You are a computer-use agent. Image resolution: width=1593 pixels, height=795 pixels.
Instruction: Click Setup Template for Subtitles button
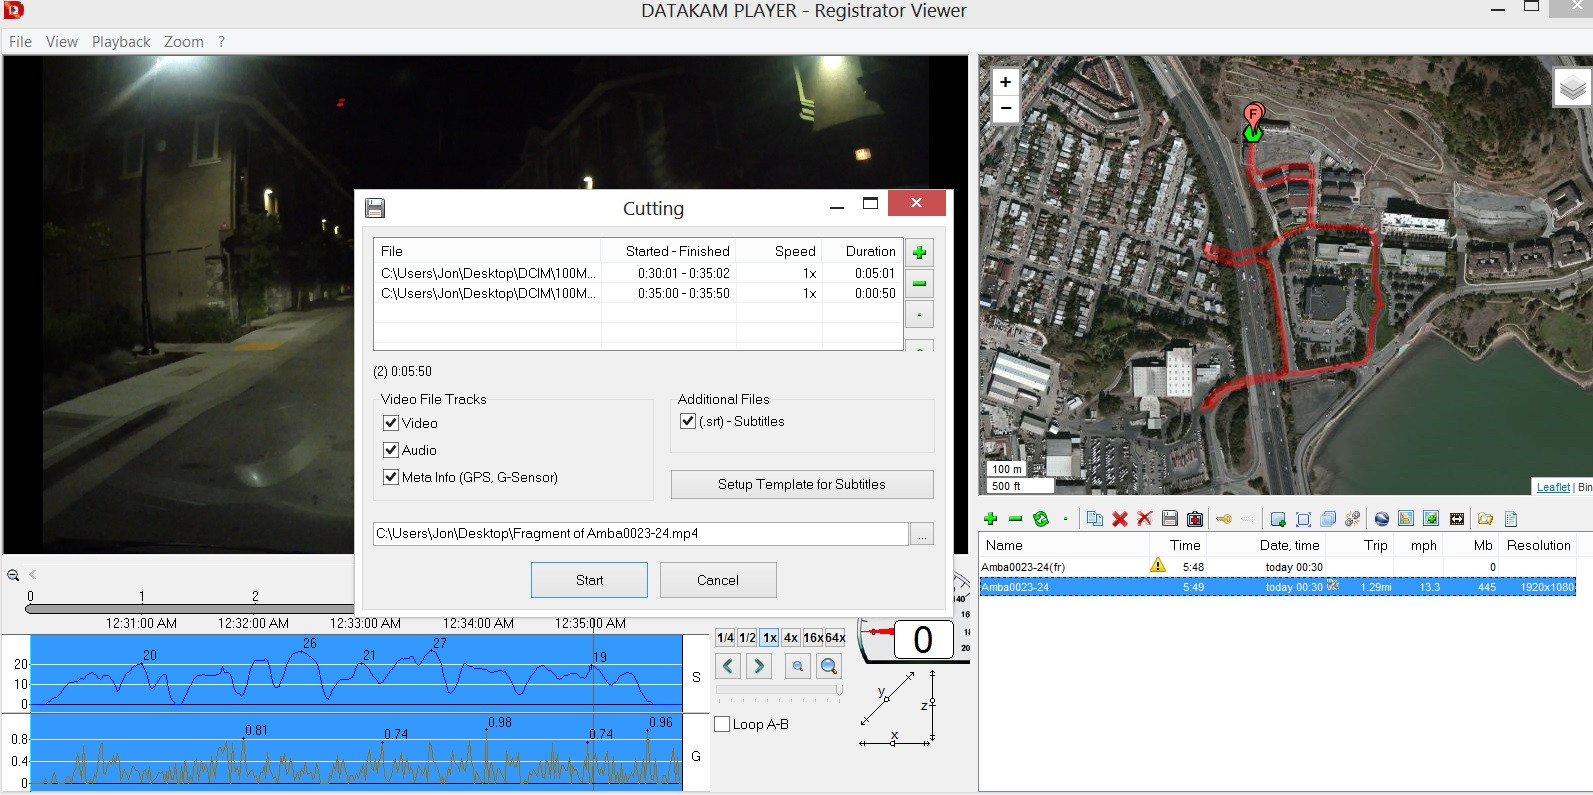tap(802, 484)
